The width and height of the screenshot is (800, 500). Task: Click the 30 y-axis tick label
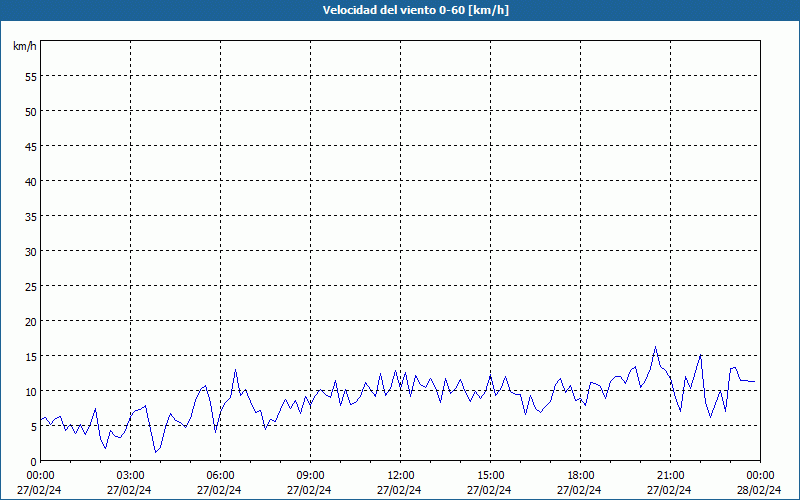point(30,251)
